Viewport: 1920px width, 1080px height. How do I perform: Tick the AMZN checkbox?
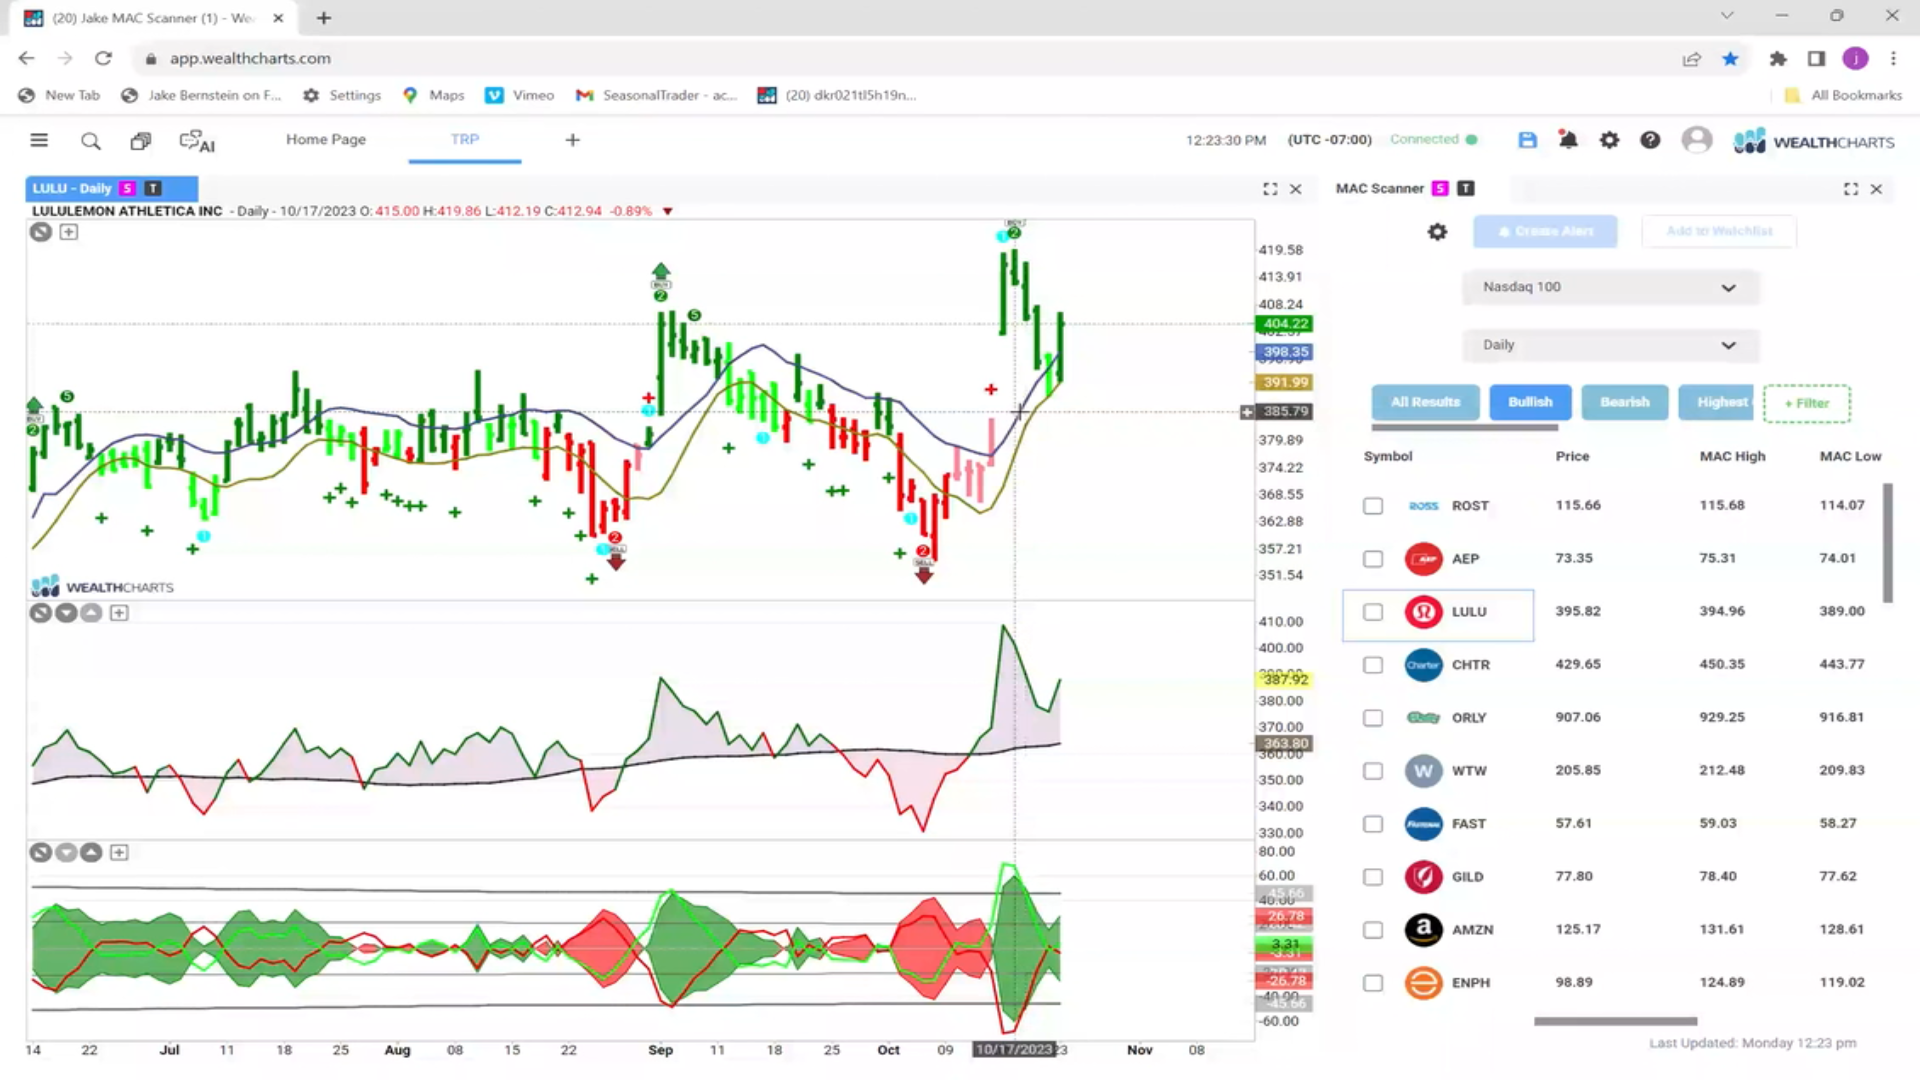(x=1373, y=930)
